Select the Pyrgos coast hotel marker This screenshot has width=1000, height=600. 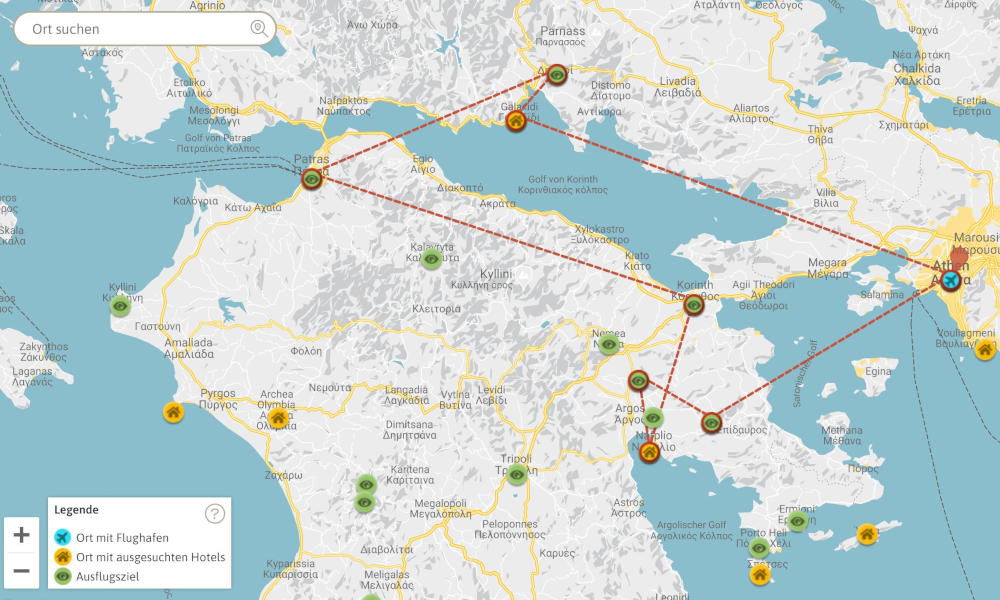173,412
